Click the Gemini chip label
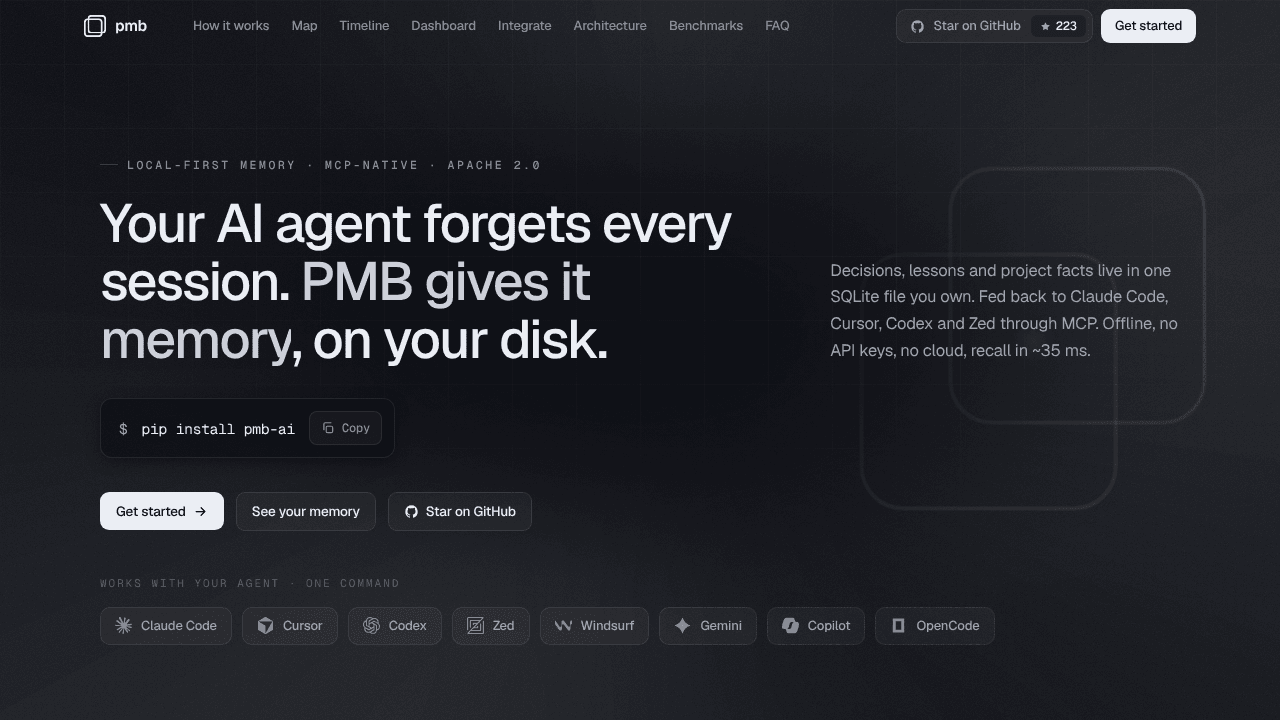1280x720 pixels. pyautogui.click(x=721, y=626)
